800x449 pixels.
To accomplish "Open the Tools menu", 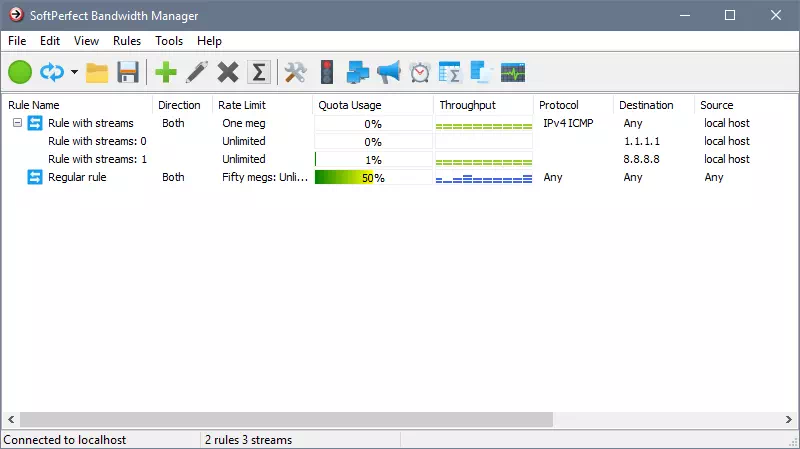I will [x=169, y=41].
